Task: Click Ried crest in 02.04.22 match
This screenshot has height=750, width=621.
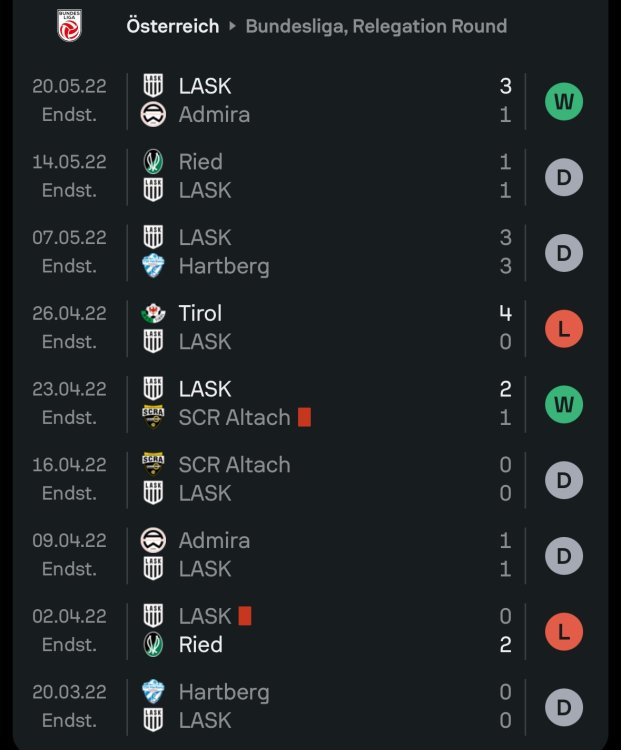Action: pyautogui.click(x=153, y=645)
